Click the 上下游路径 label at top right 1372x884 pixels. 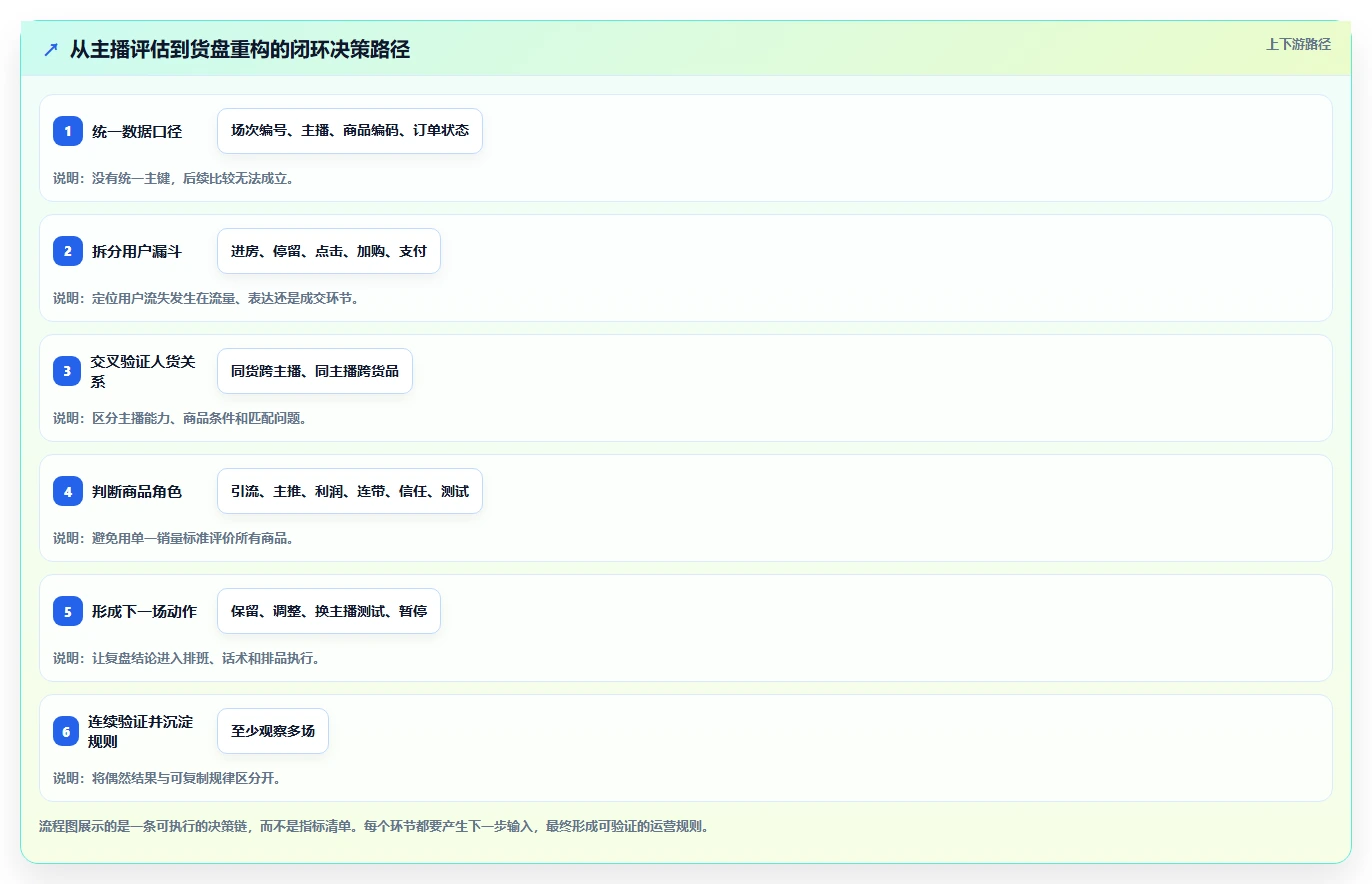[1298, 44]
